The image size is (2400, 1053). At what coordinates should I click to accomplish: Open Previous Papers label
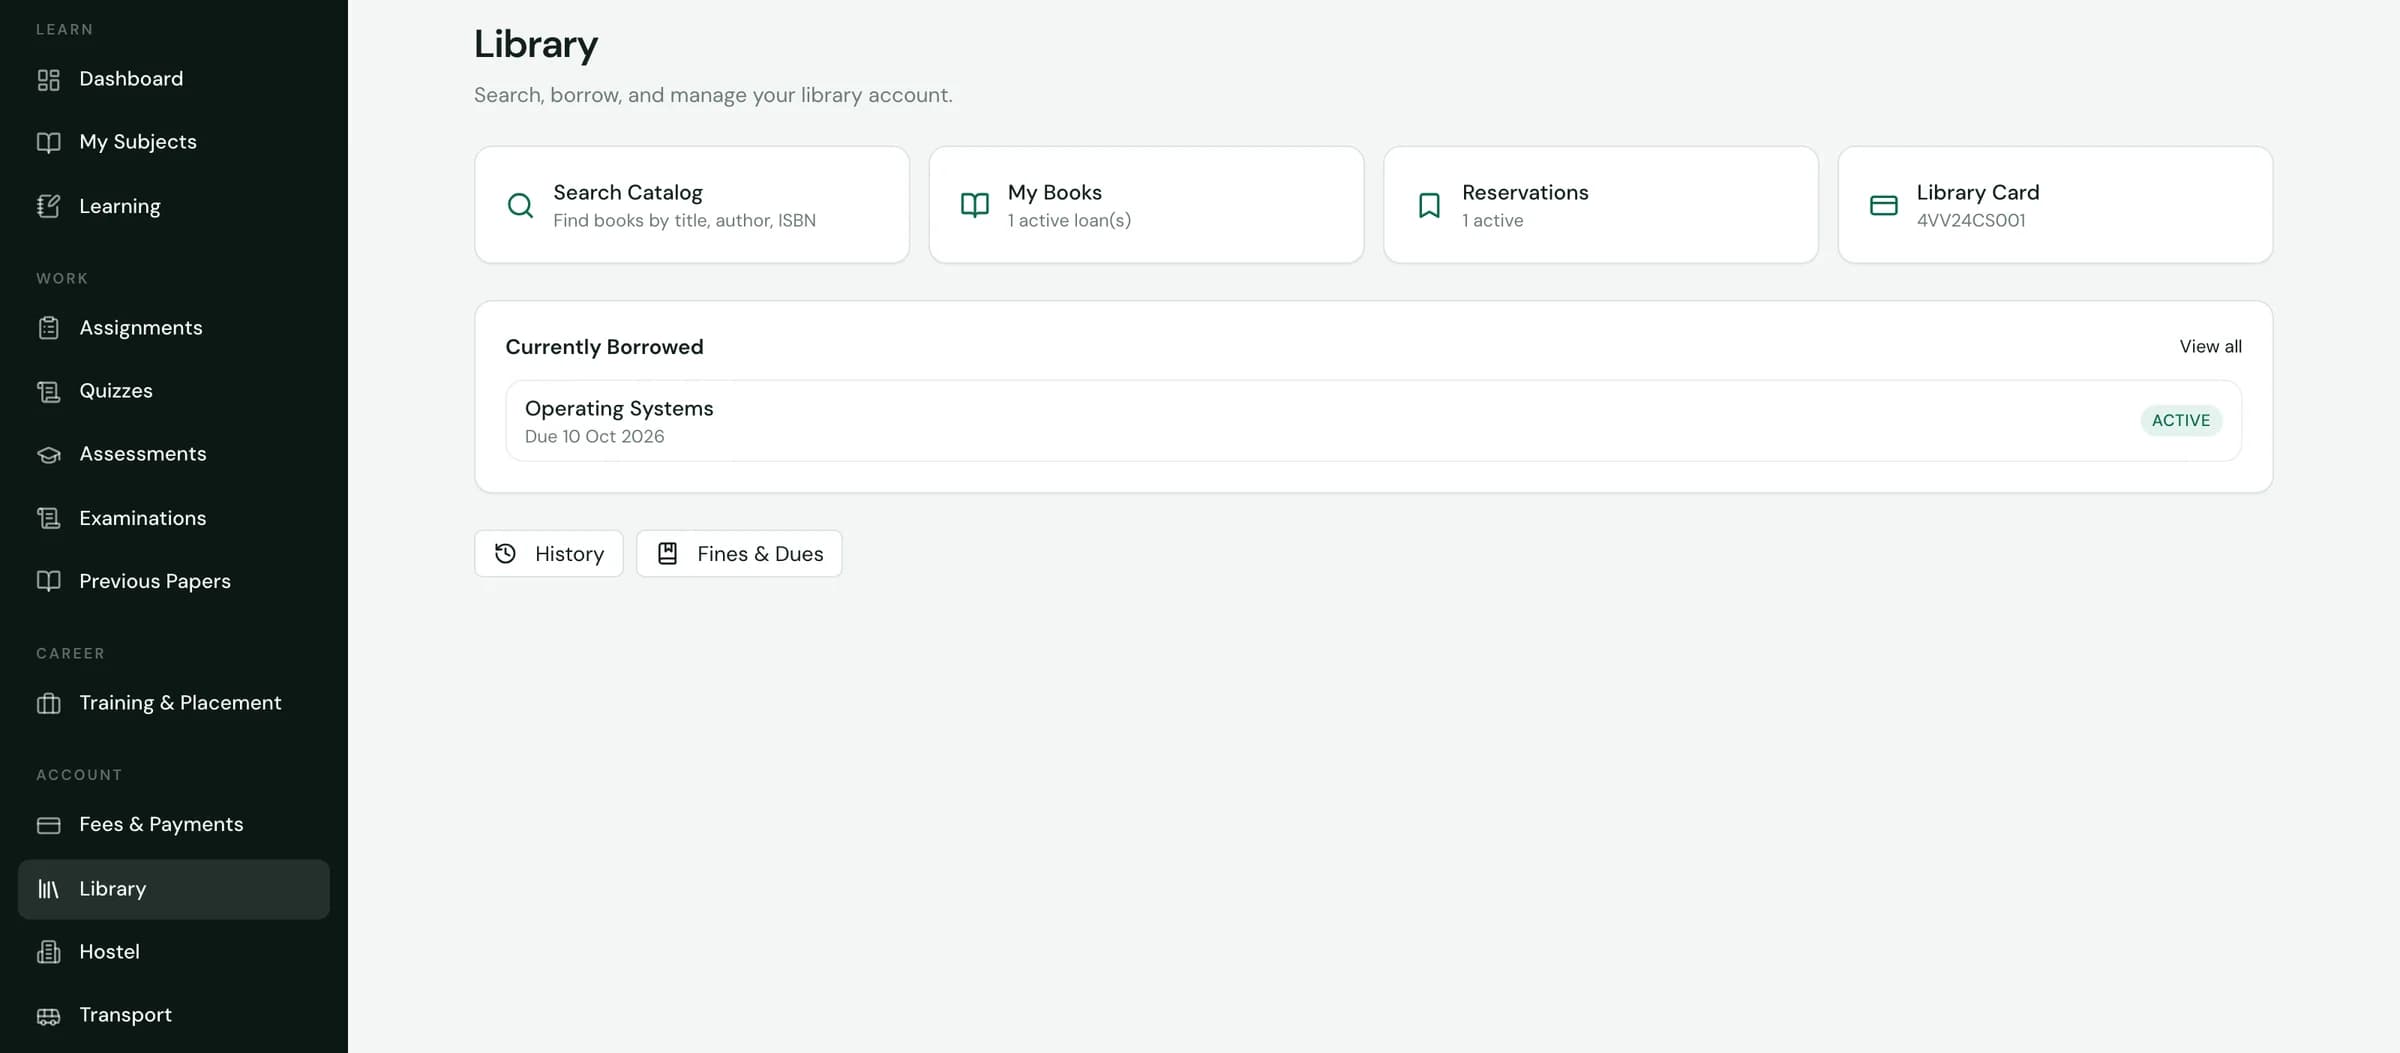tap(155, 581)
